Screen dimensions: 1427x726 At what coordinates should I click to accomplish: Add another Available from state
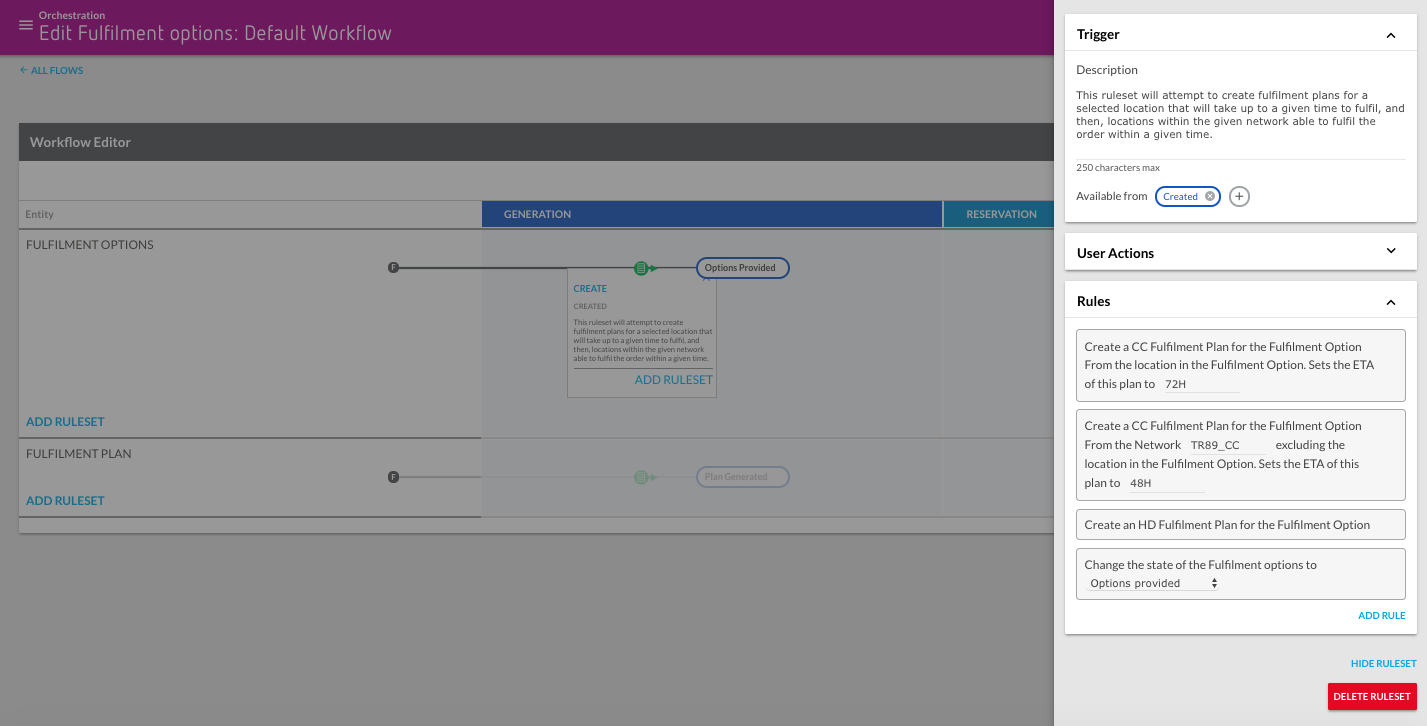tap(1239, 197)
